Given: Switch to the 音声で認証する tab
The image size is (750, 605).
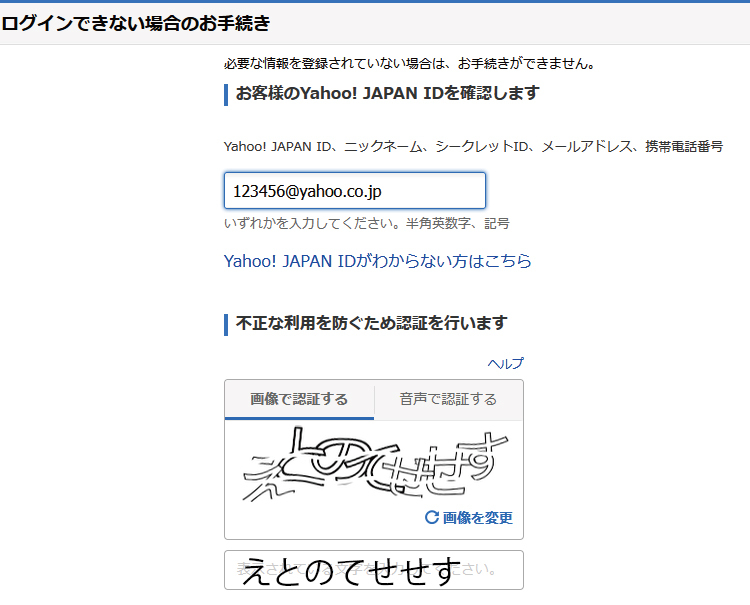Looking at the screenshot, I should [448, 399].
